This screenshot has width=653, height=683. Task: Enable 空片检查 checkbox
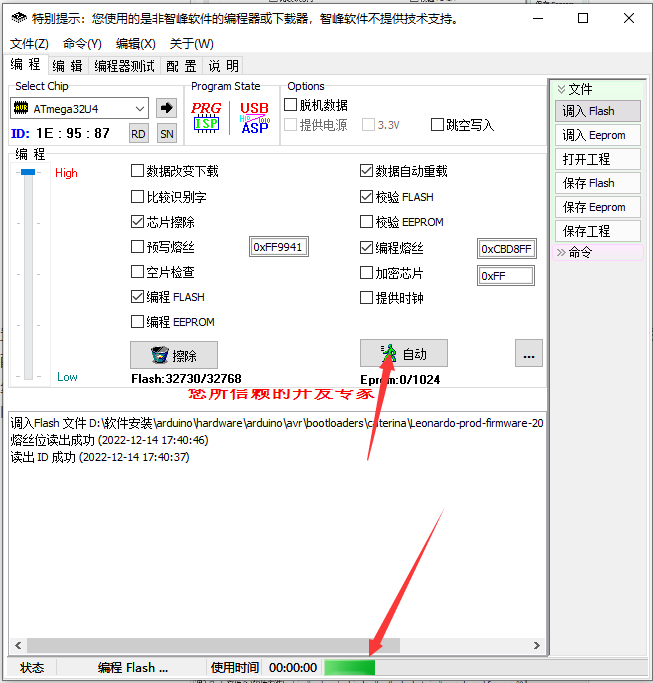(x=138, y=272)
